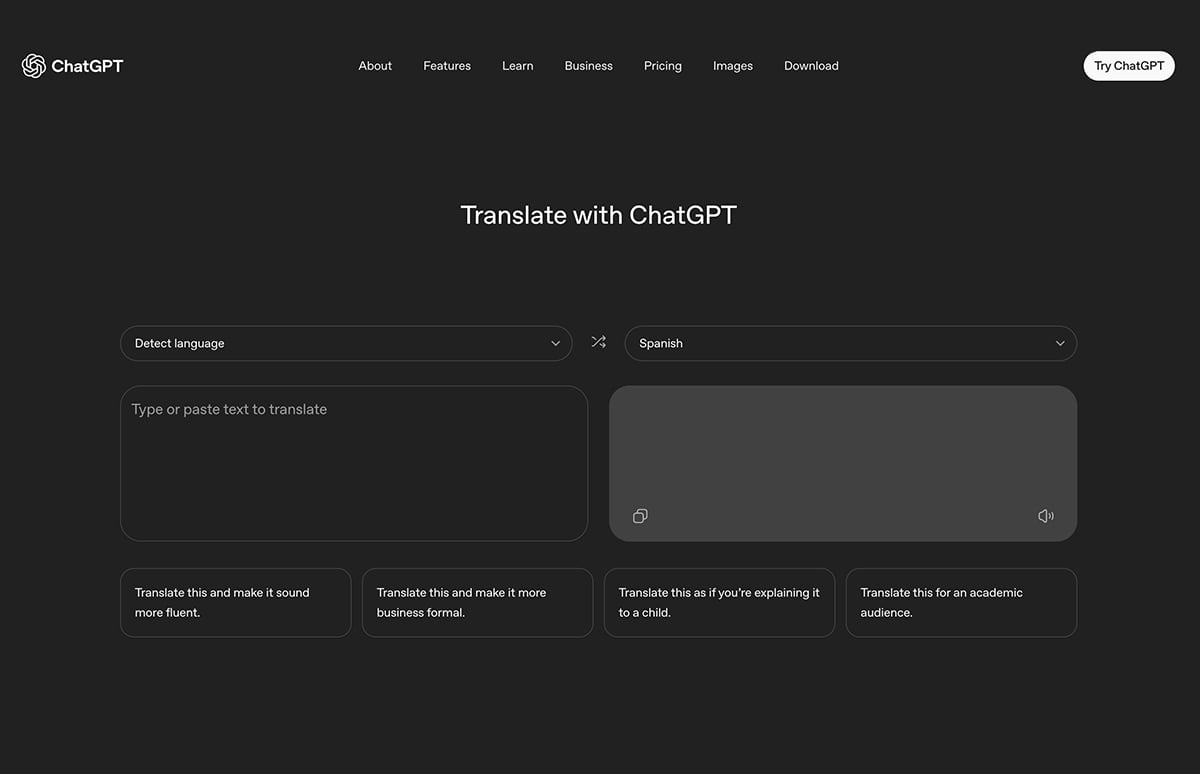Click the Translate with ChatGPT heading
Viewport: 1200px width, 774px height.
[x=598, y=215]
